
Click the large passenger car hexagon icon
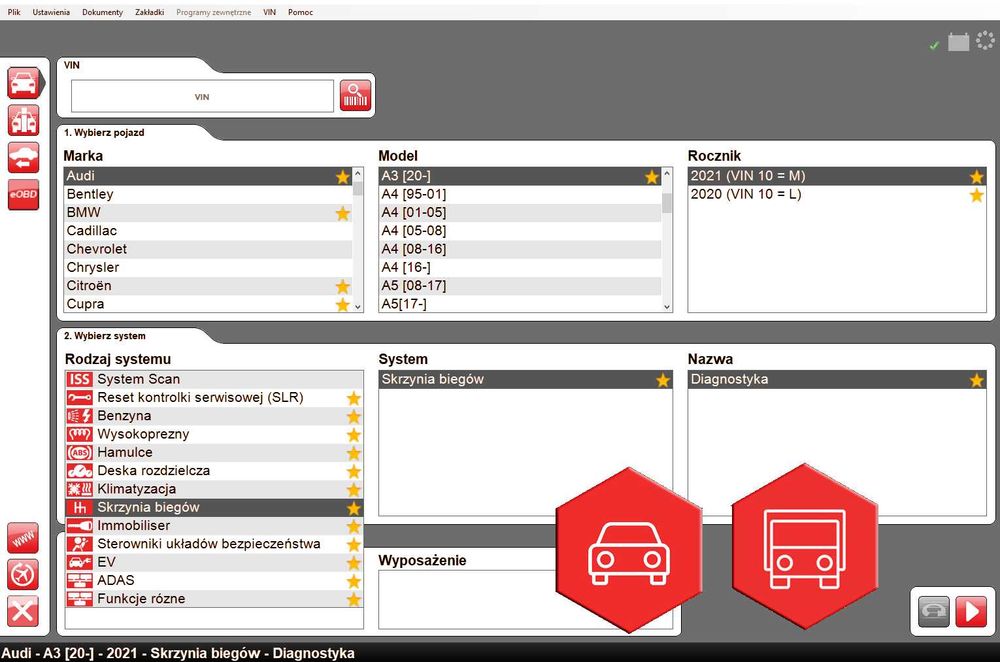629,551
